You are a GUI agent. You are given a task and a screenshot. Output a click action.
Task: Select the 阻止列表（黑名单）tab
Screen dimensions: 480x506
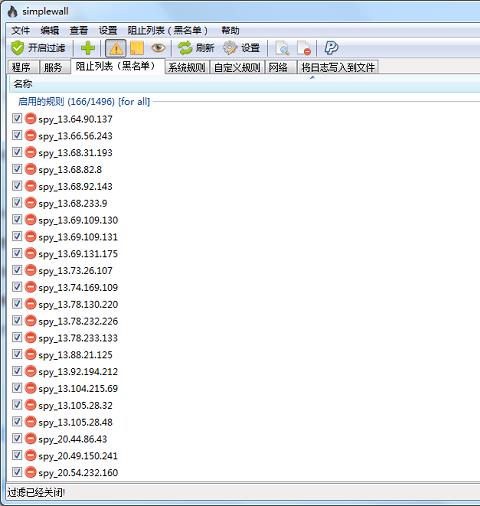pos(117,66)
